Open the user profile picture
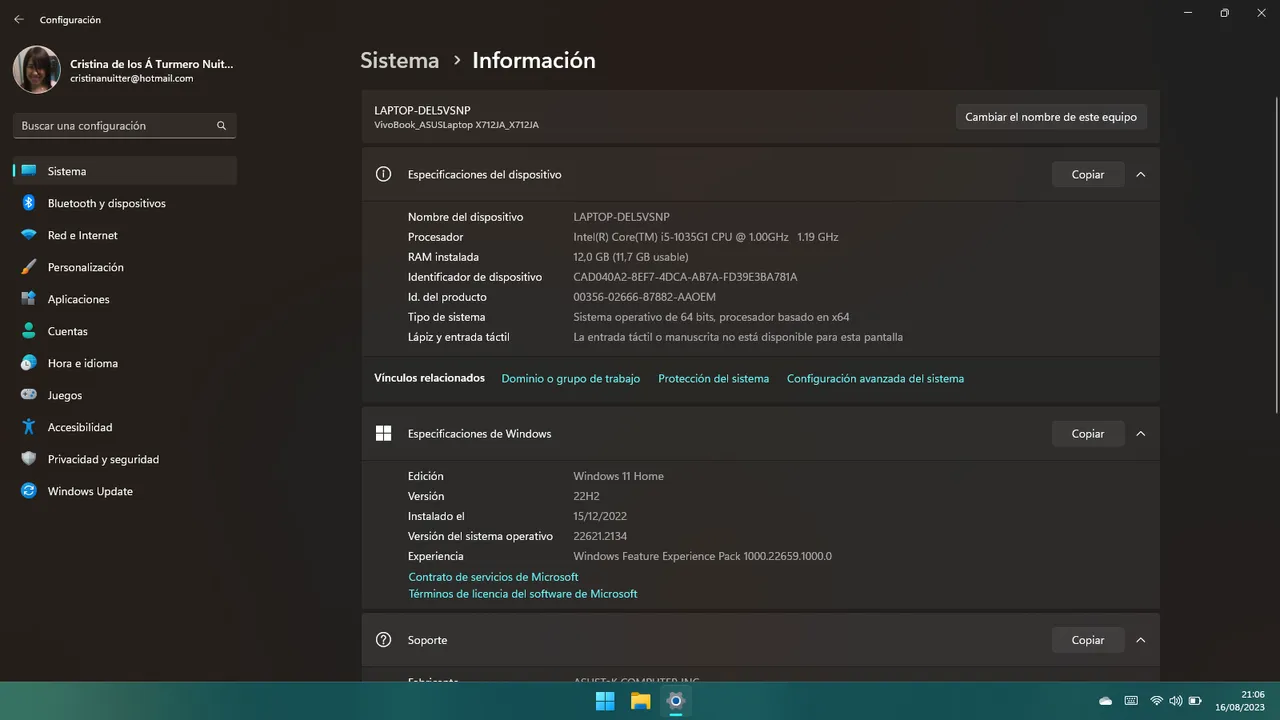This screenshot has height=720, width=1280. (x=36, y=70)
